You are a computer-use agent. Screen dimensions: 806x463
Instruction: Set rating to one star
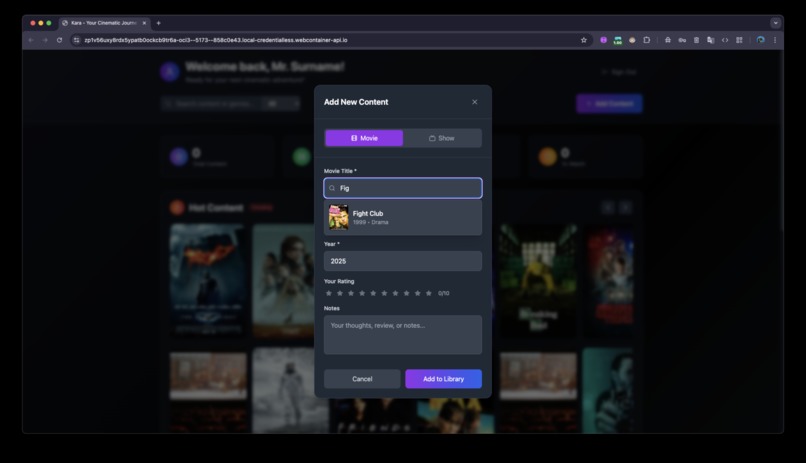point(329,293)
